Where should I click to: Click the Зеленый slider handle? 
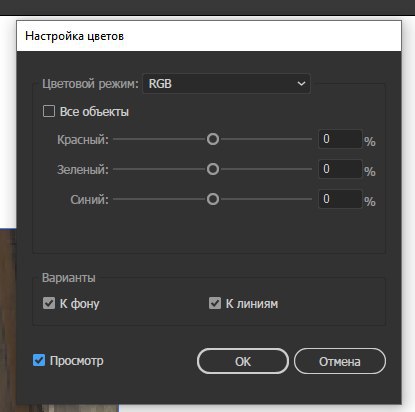pos(213,169)
